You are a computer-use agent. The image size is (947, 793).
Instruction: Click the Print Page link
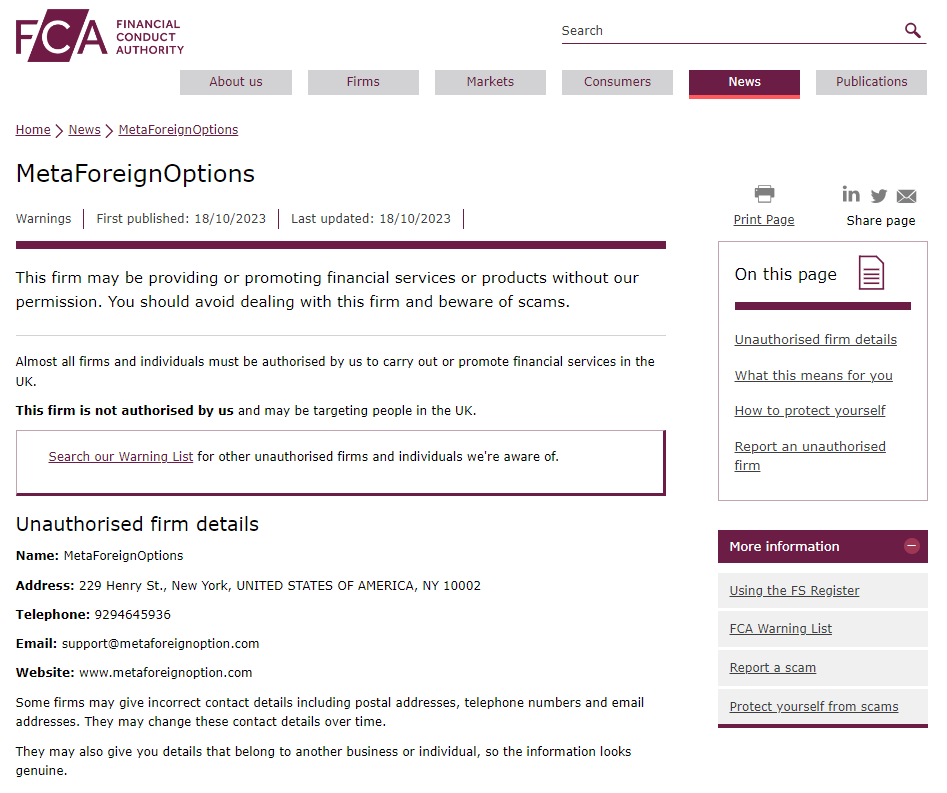764,220
